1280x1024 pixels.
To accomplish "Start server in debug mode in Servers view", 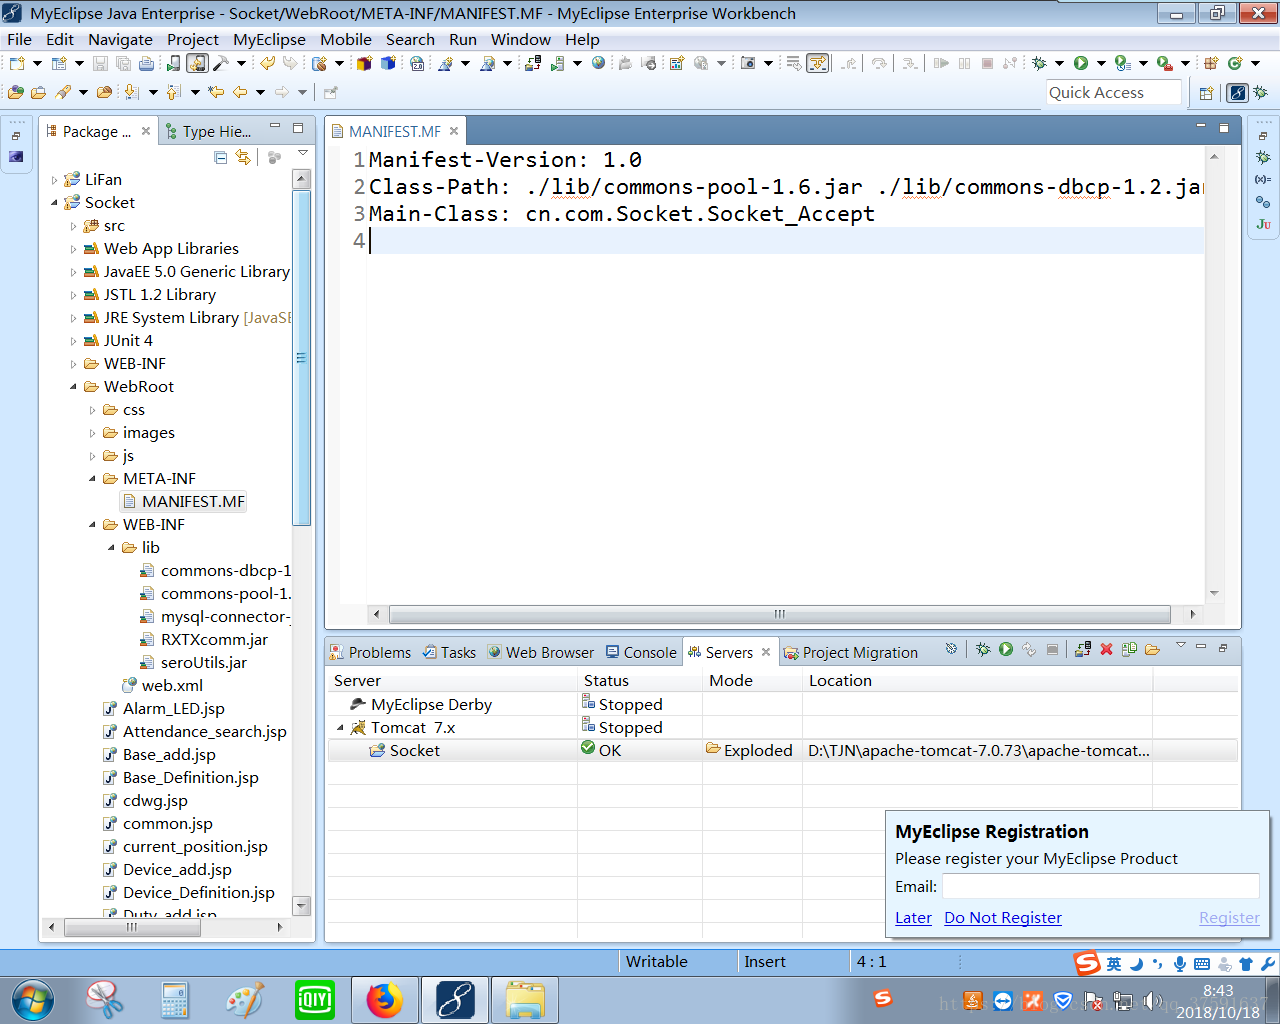I will tap(983, 649).
